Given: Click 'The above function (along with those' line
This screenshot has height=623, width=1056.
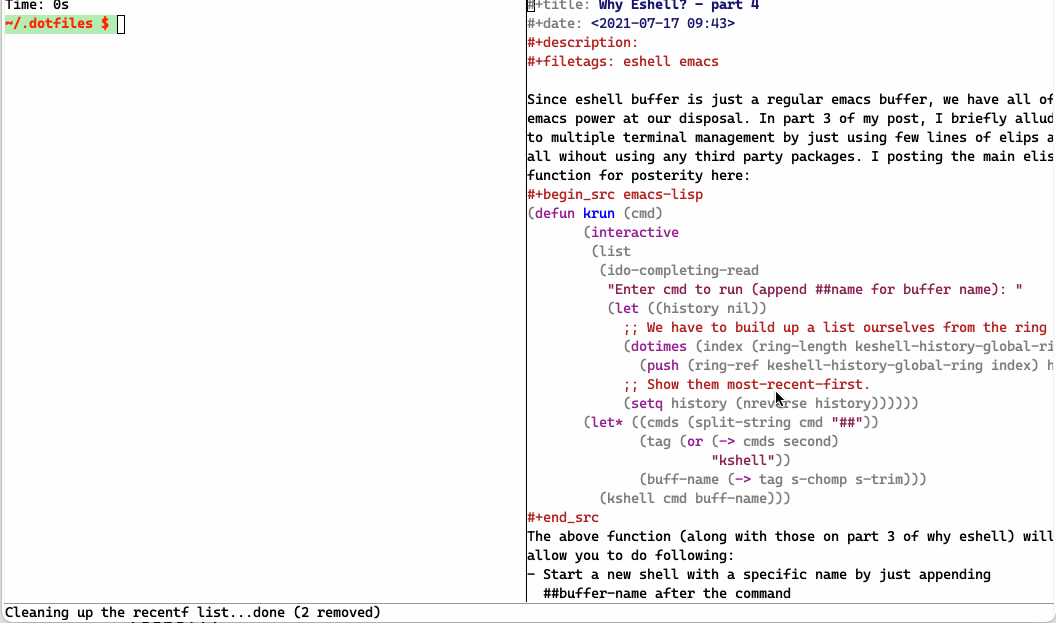Looking at the screenshot, I should (x=790, y=537).
